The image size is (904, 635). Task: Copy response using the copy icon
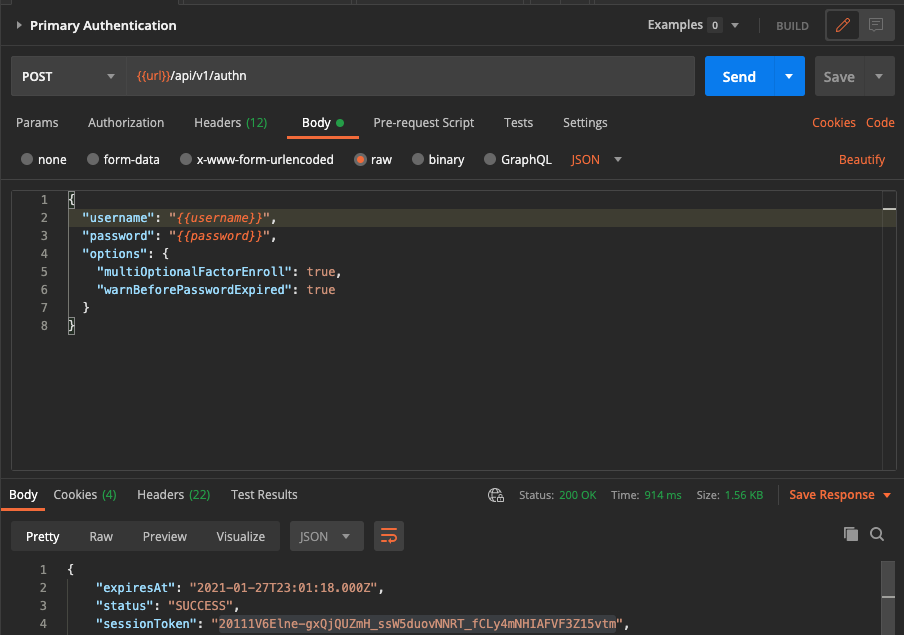point(851,534)
